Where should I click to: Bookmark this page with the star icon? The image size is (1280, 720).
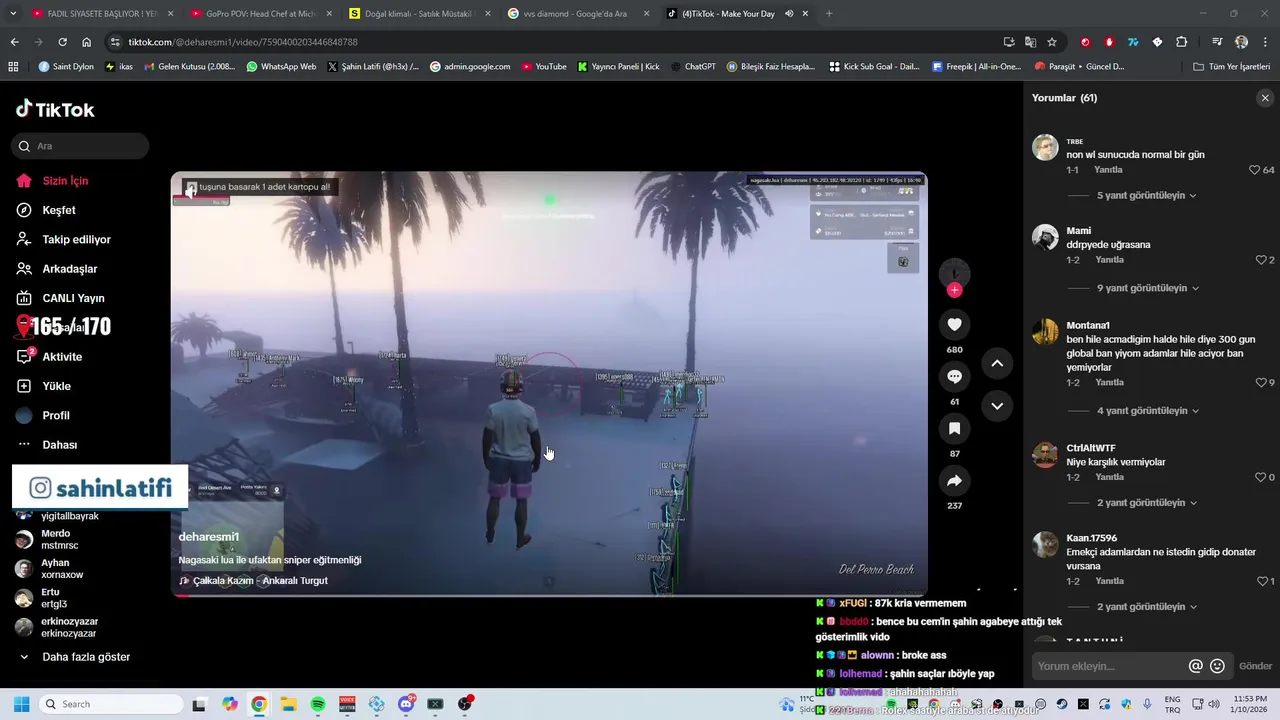1052,42
